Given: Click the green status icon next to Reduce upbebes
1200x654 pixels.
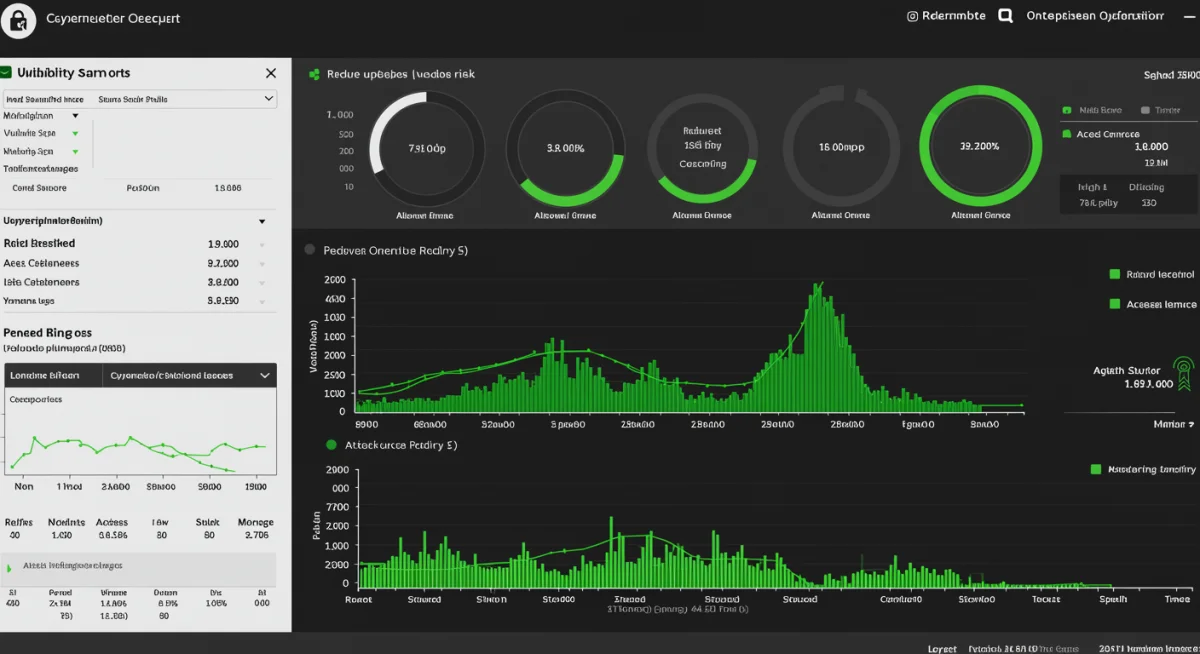Looking at the screenshot, I should 313,74.
